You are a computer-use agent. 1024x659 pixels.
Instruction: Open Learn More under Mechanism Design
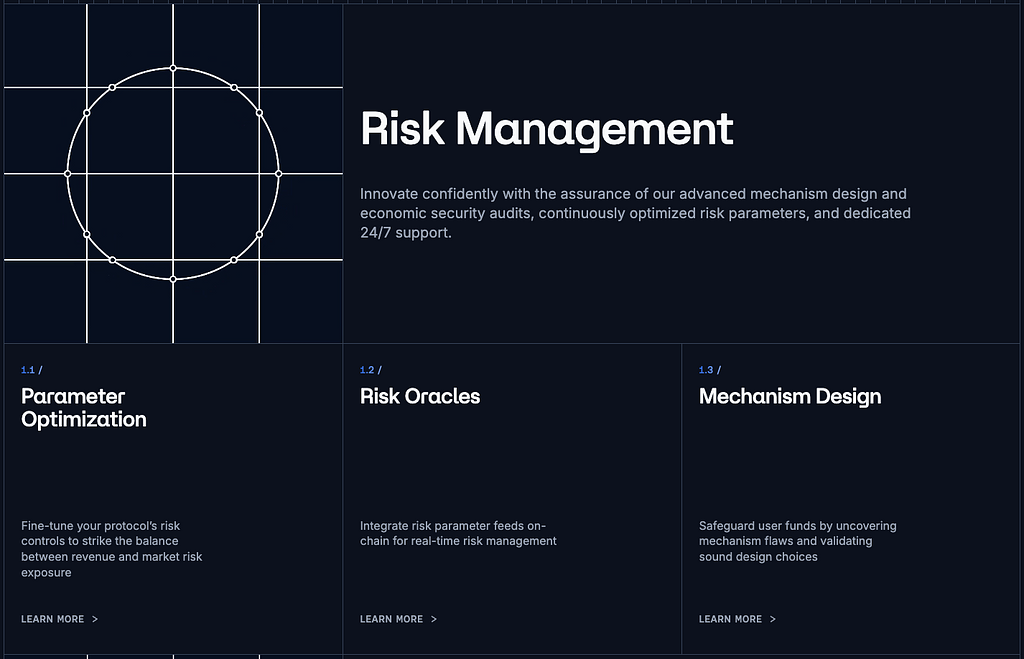coord(731,619)
